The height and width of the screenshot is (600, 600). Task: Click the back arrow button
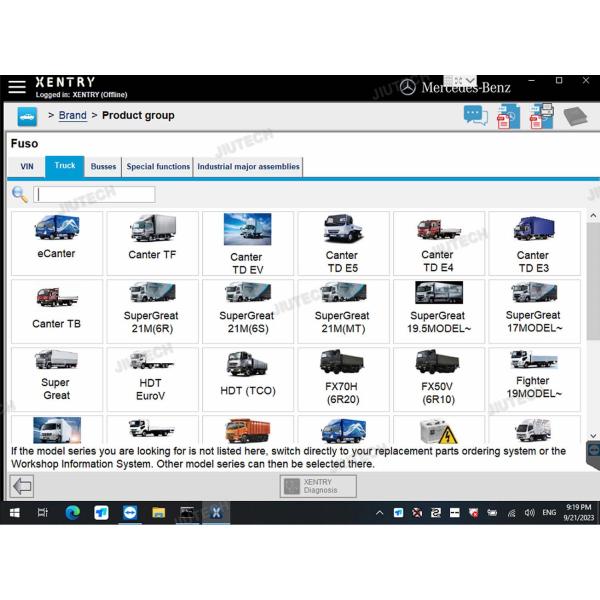[22, 486]
